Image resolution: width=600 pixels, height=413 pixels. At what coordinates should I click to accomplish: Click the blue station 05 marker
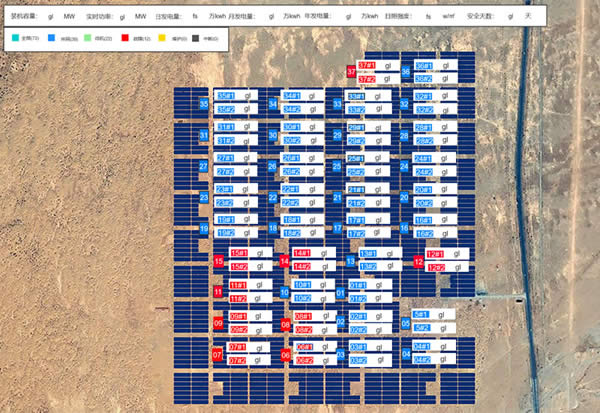[405, 322]
